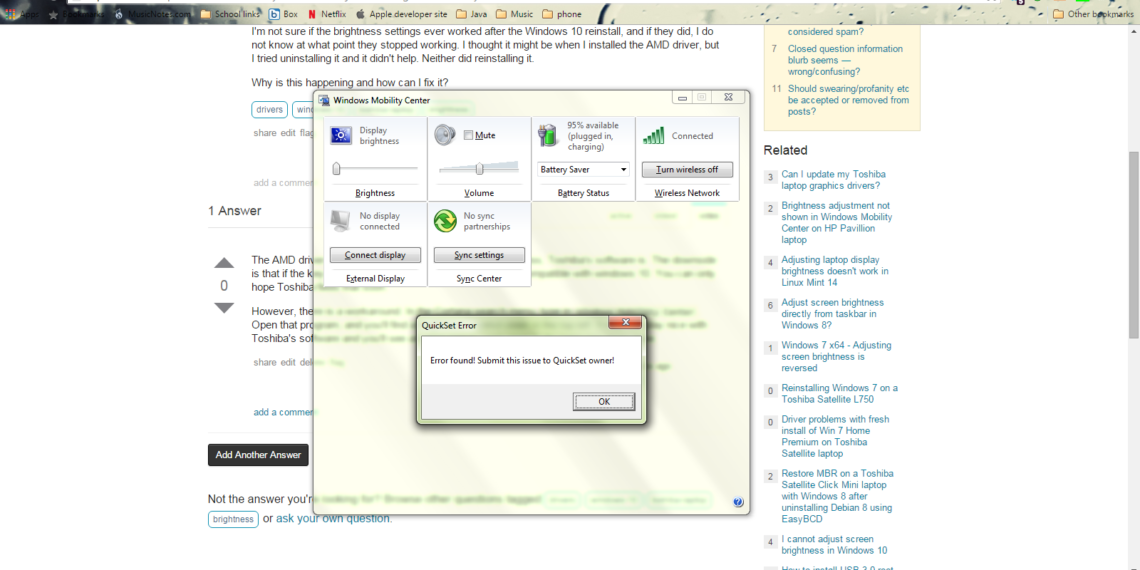Image resolution: width=1140 pixels, height=570 pixels.
Task: Click edit under the answer
Action: pyautogui.click(x=289, y=362)
